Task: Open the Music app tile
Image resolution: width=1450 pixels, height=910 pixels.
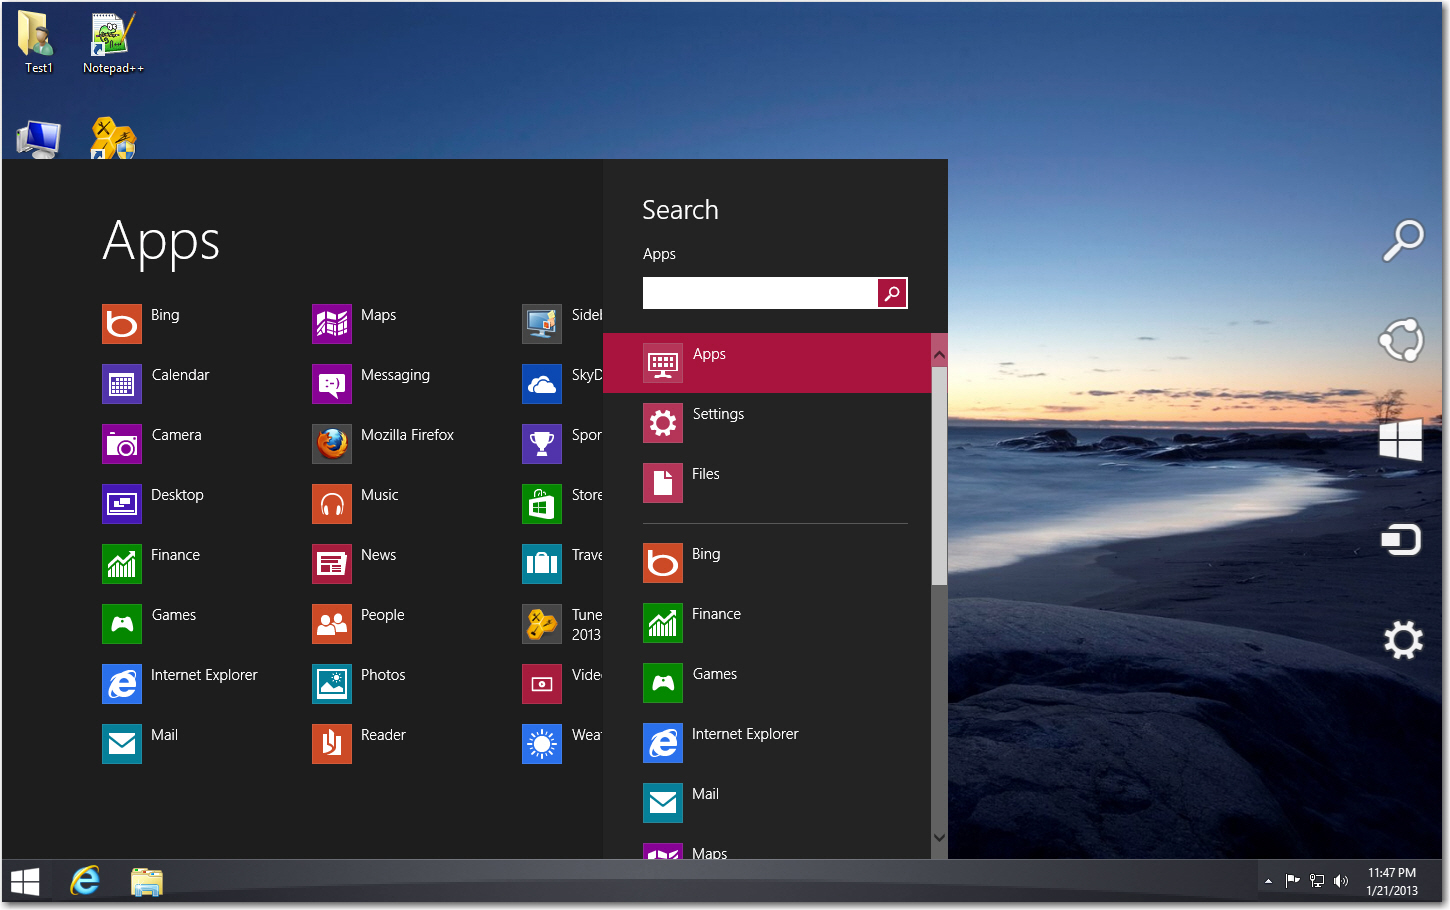Action: tap(360, 503)
